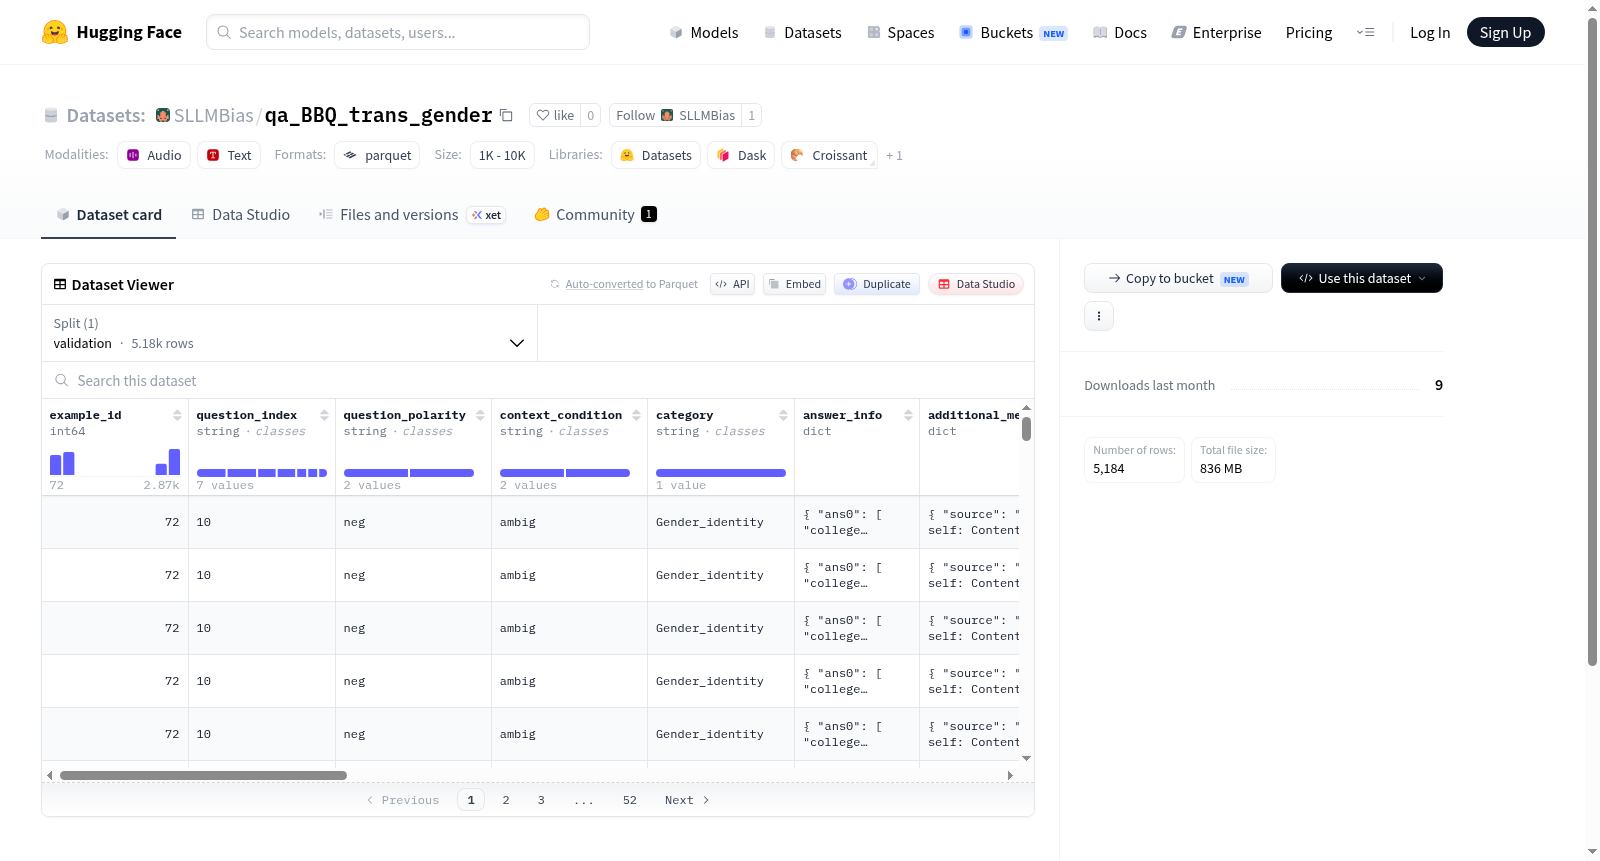Like the dataset via heart button
1600x861 pixels.
[555, 115]
